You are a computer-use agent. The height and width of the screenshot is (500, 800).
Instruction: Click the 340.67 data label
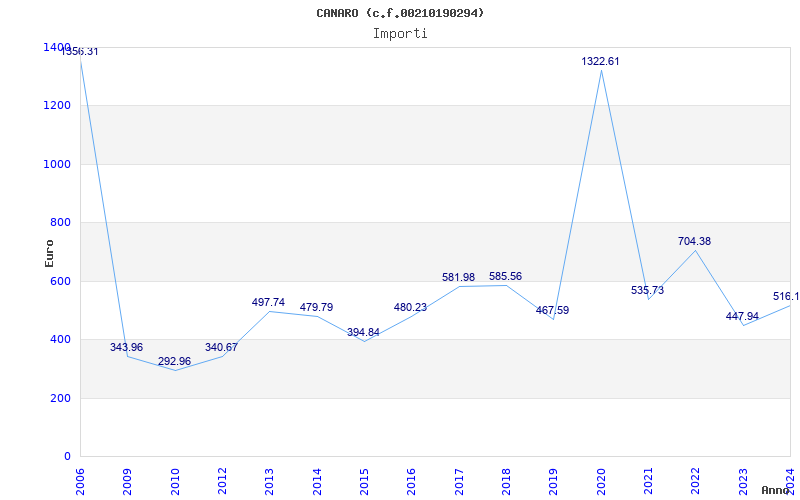pos(221,347)
